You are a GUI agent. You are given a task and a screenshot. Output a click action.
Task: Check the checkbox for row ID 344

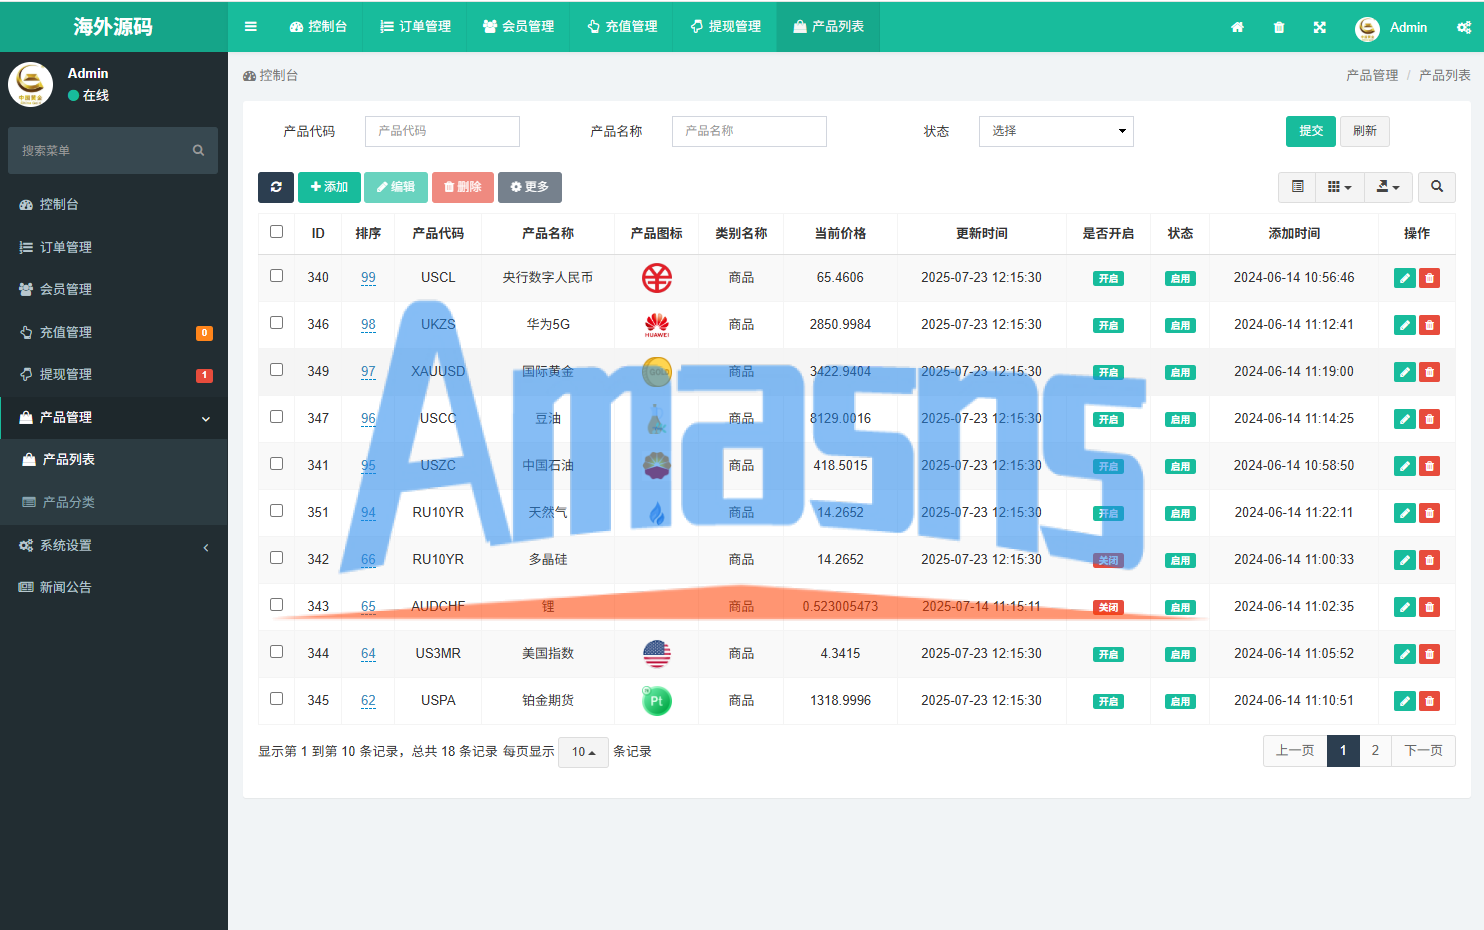tap(277, 652)
